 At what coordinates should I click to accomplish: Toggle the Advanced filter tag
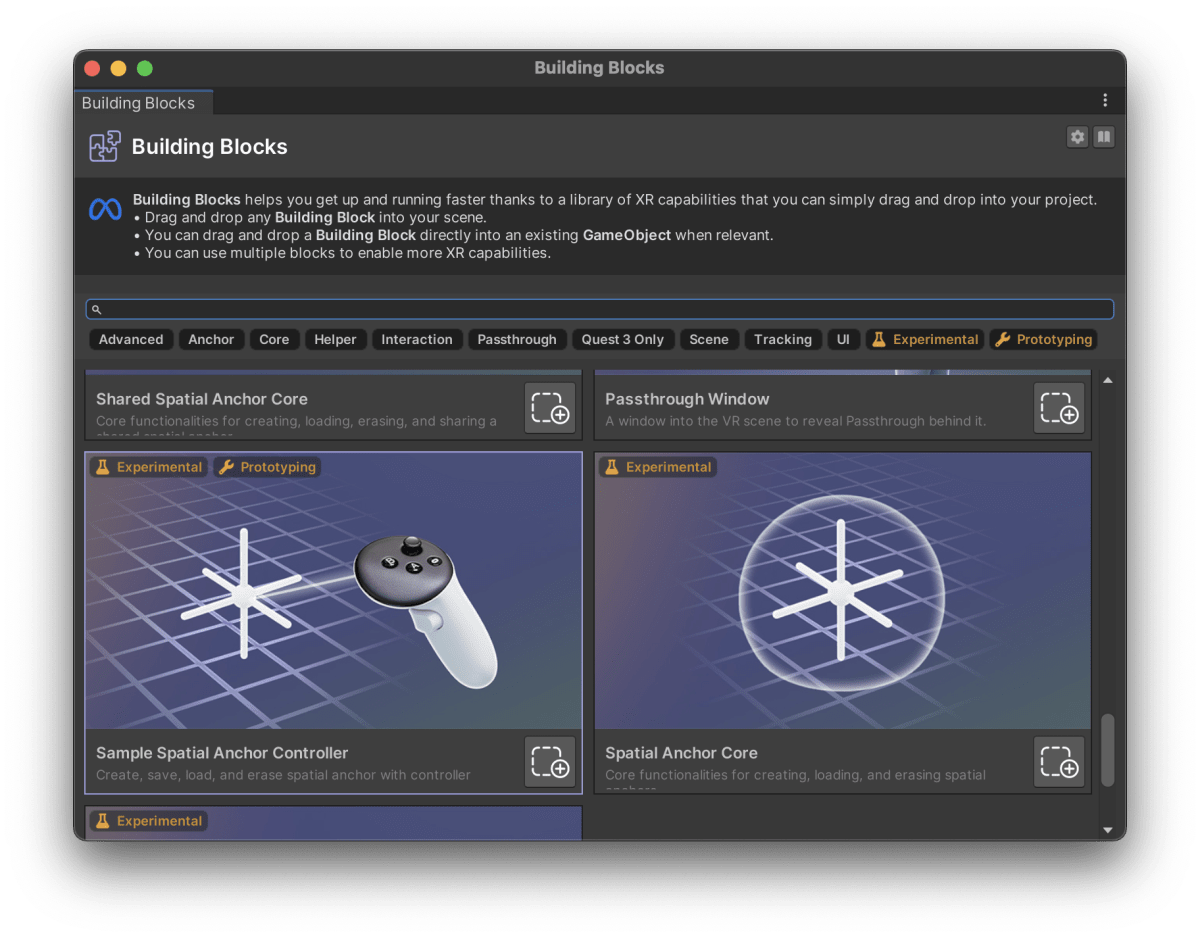(x=131, y=340)
